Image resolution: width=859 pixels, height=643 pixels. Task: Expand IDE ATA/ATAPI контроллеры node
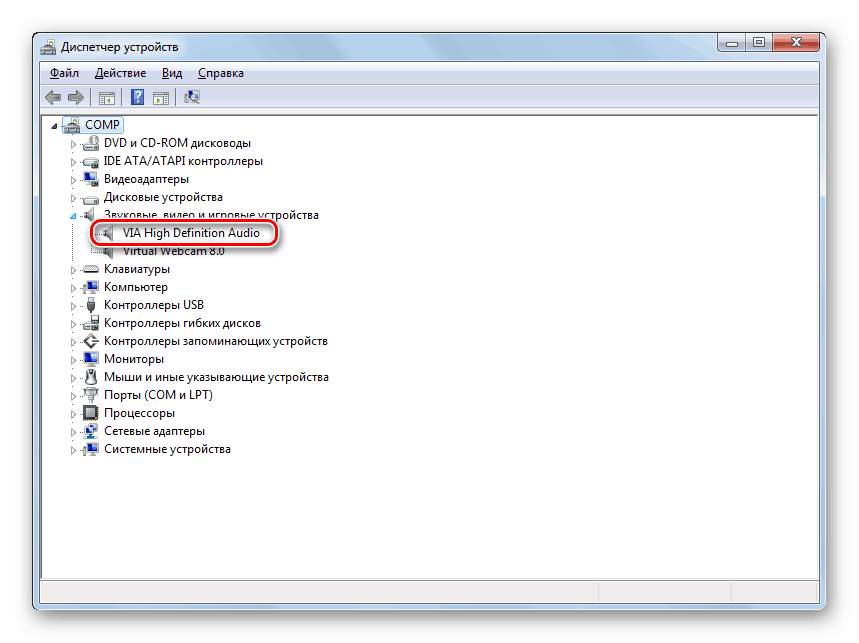click(x=73, y=162)
